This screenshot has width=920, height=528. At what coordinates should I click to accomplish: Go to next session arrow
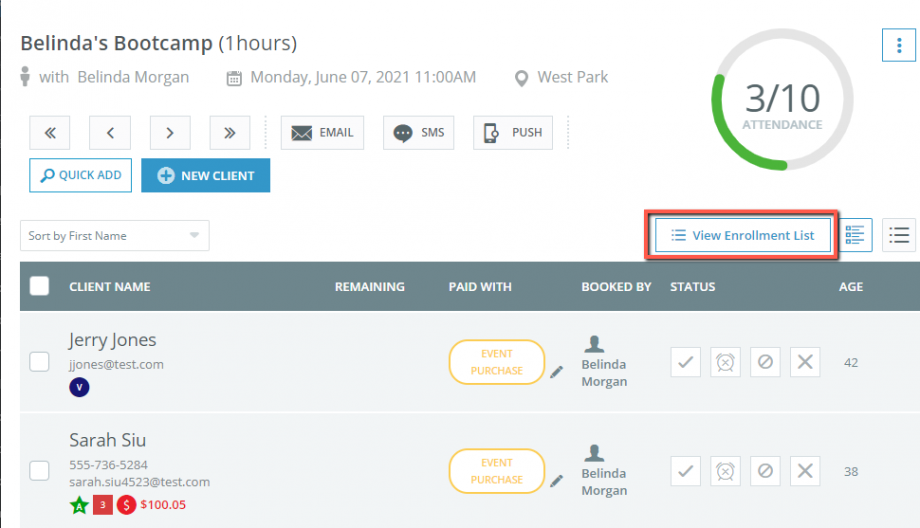coord(170,133)
